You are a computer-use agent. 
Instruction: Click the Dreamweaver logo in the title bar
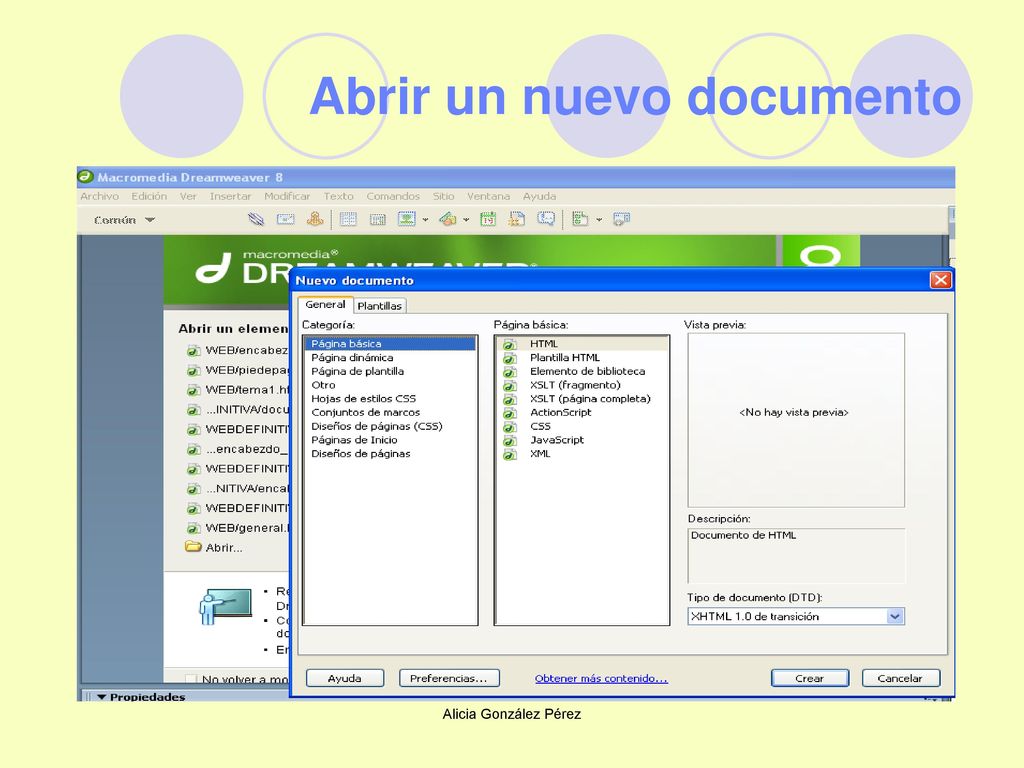click(86, 176)
